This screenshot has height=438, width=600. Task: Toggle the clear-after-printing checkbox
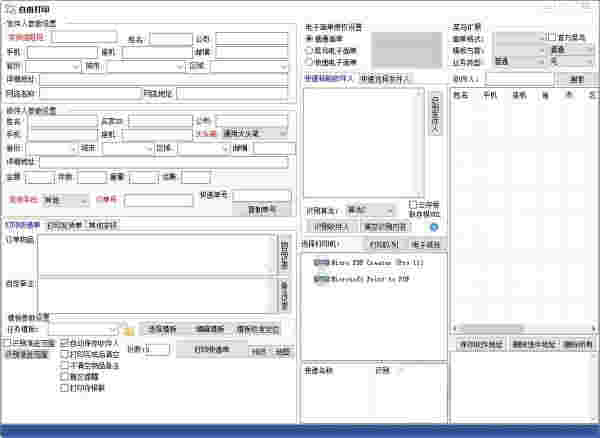tap(64, 354)
